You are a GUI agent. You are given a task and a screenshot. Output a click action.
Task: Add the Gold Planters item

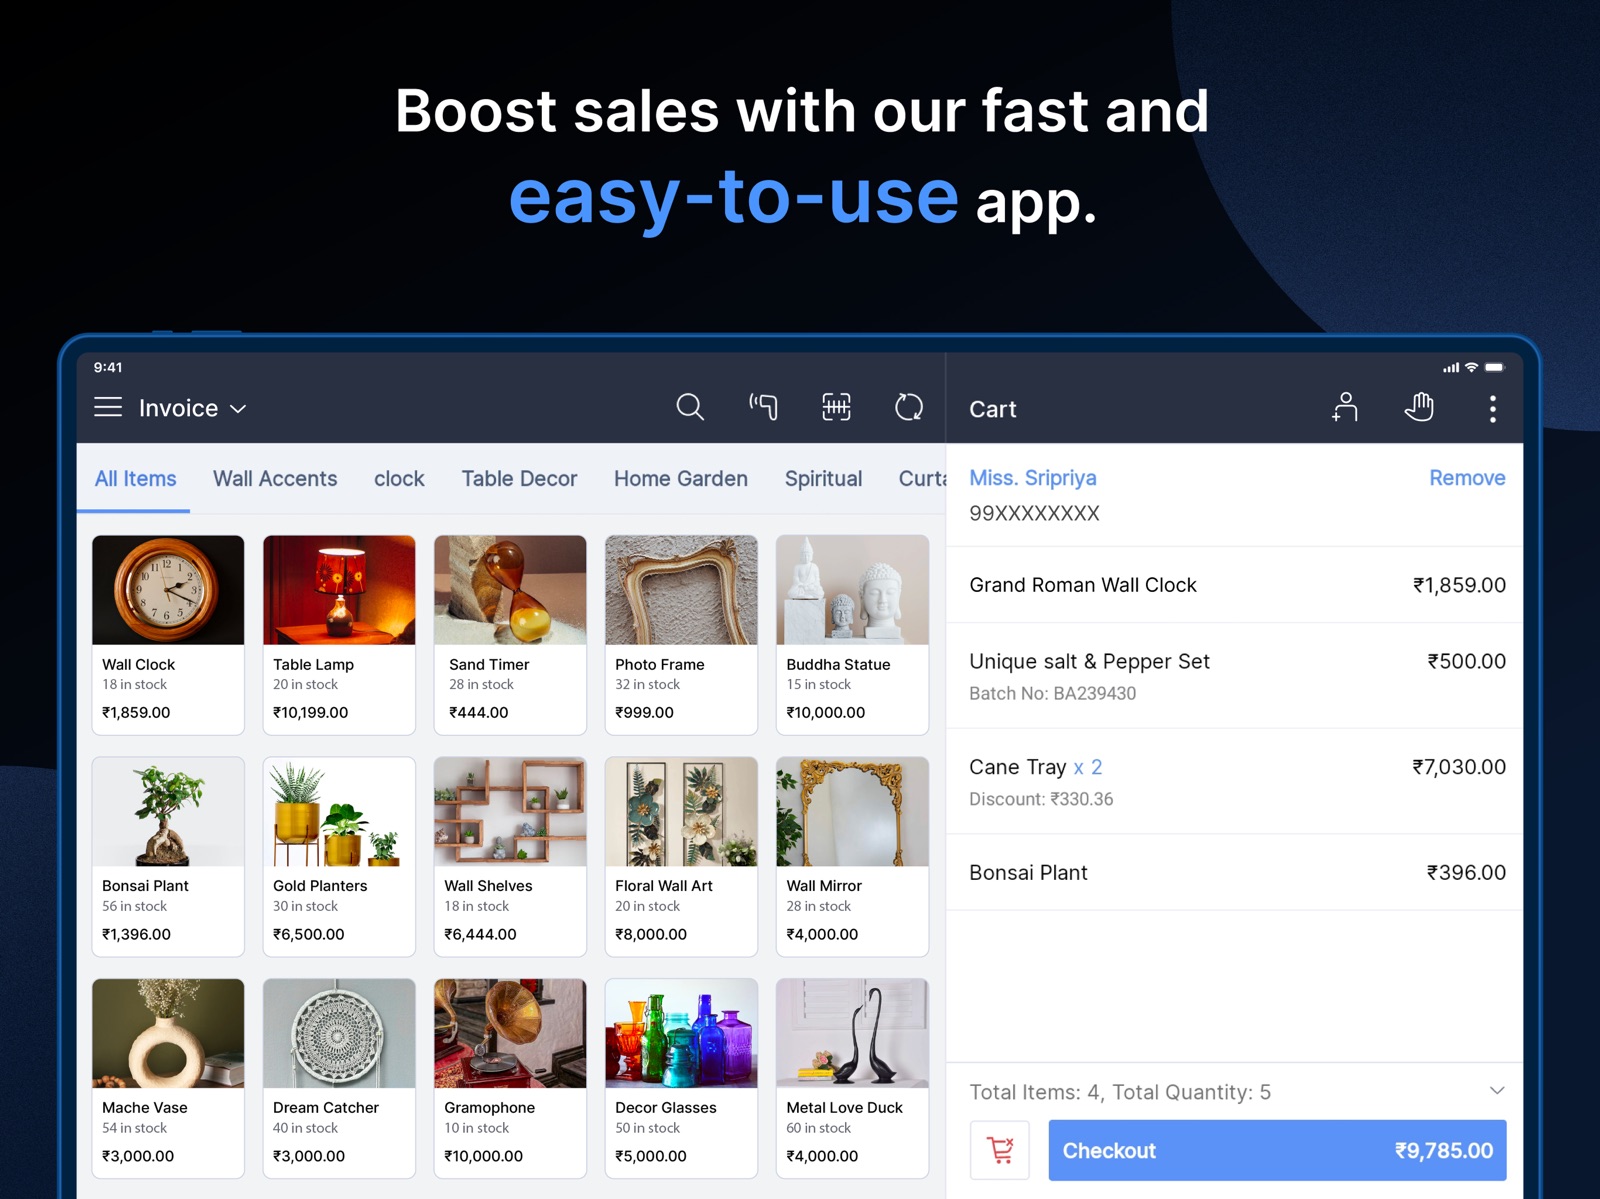click(x=339, y=857)
